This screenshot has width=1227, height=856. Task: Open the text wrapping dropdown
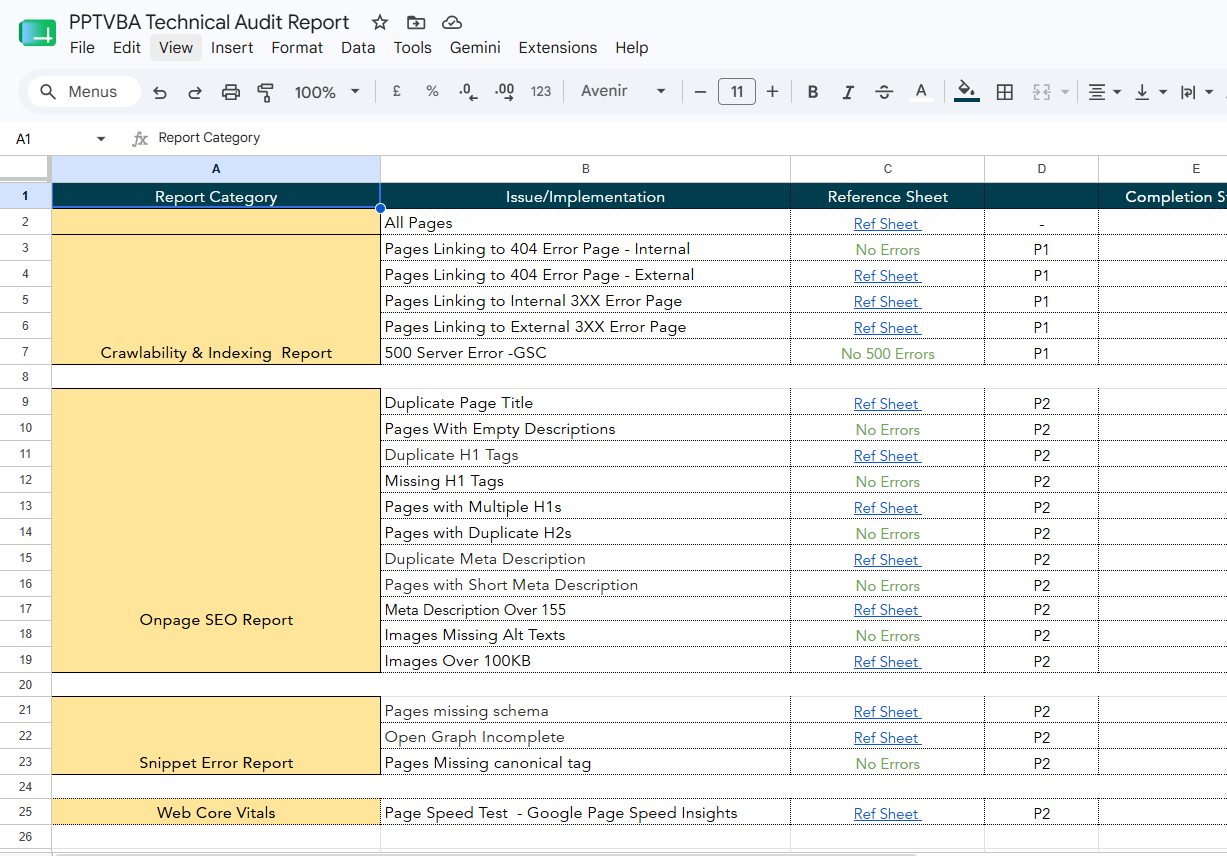tap(1196, 92)
